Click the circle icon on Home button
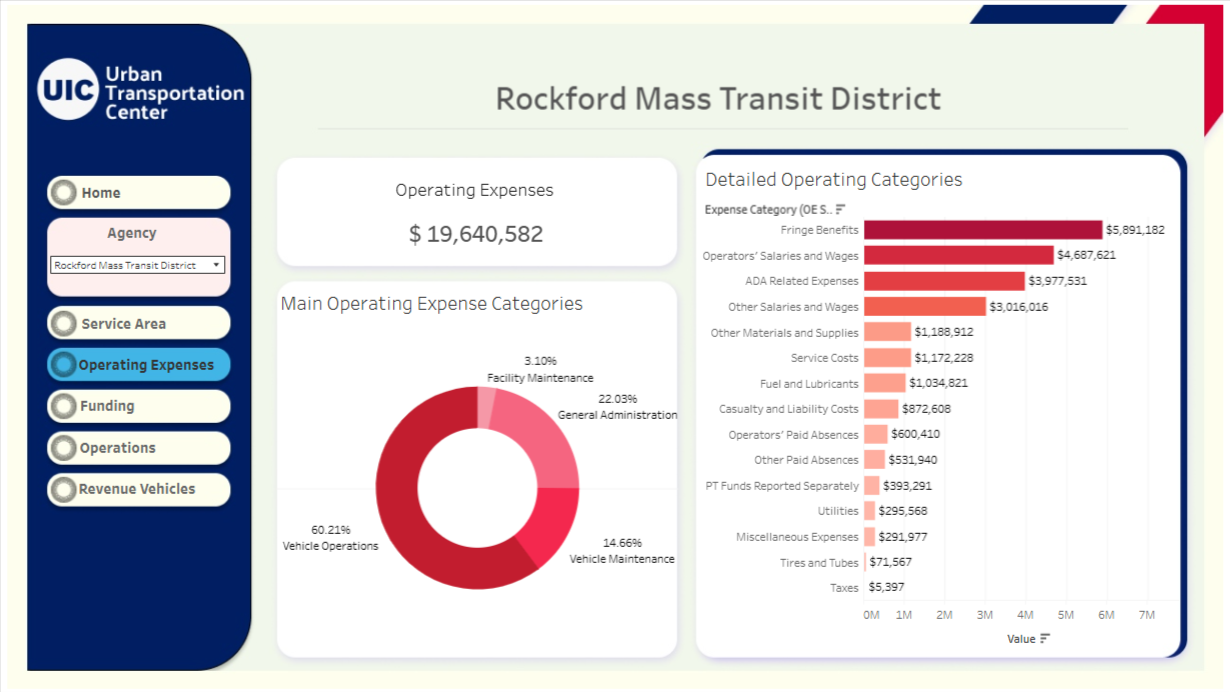 (64, 193)
